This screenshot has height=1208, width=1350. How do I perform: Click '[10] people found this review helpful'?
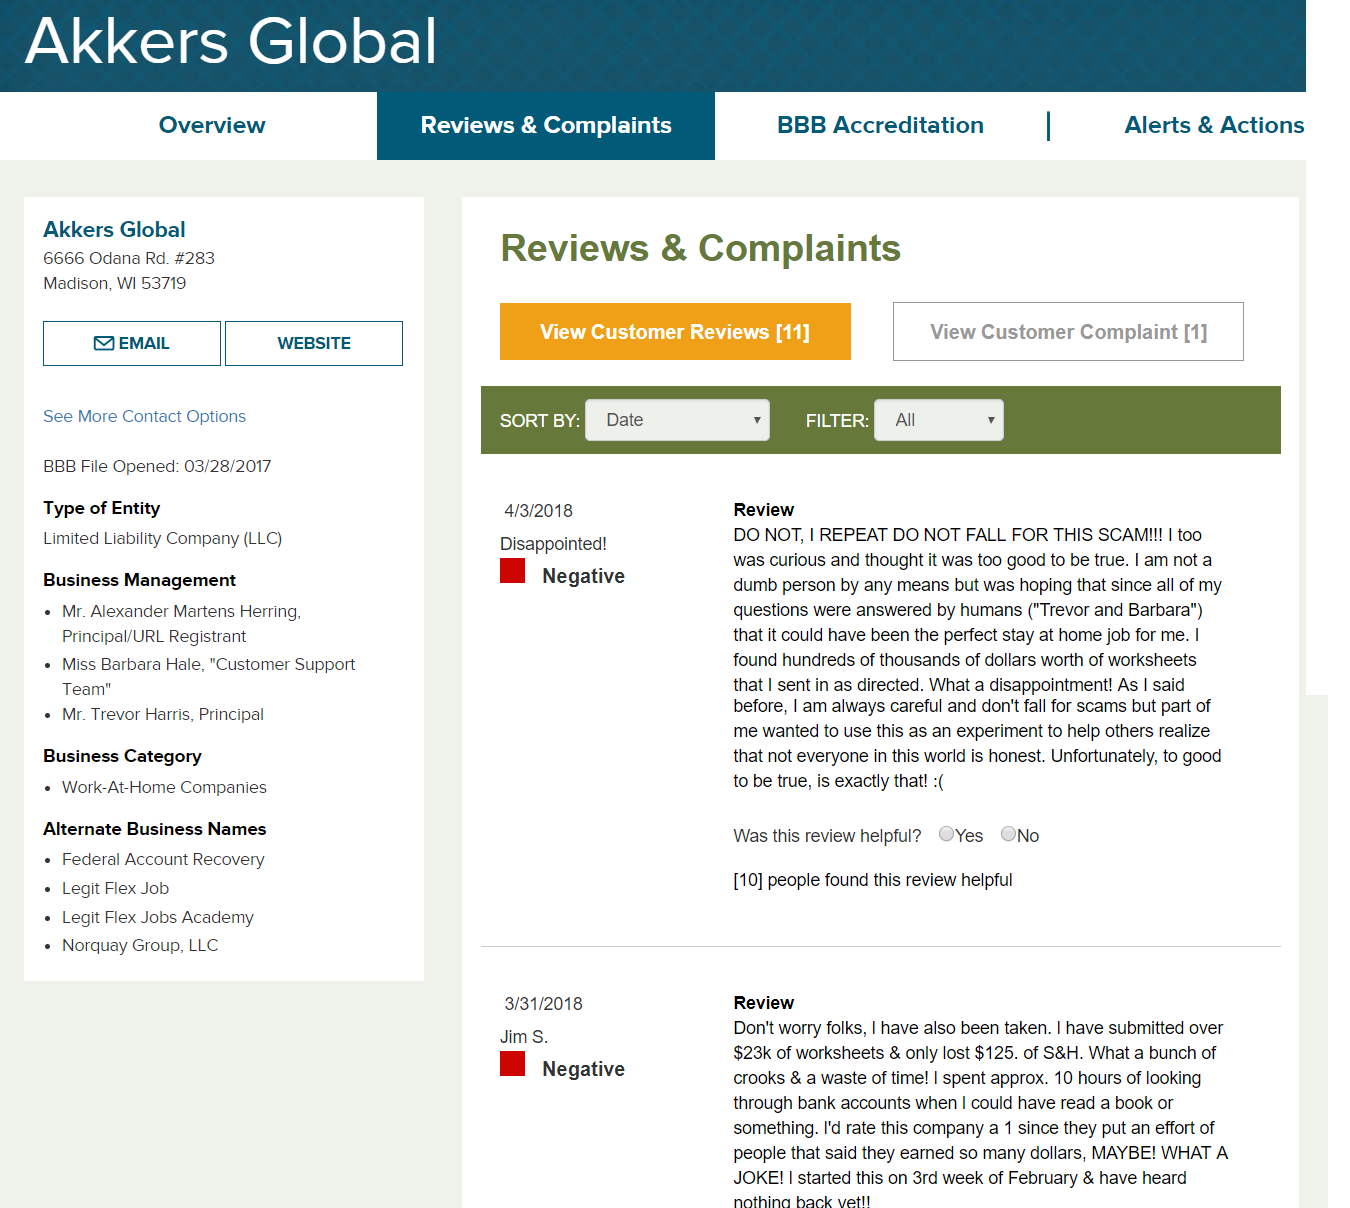pyautogui.click(x=872, y=880)
